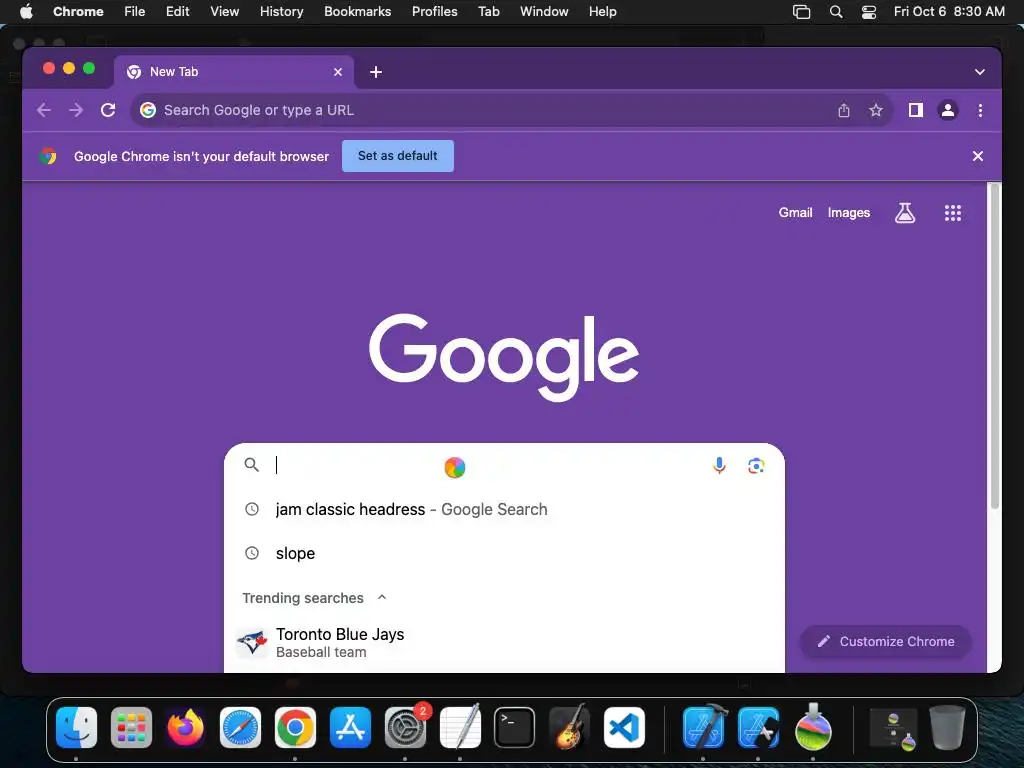
Task: Open Terminal from the Dock
Action: tap(515, 728)
